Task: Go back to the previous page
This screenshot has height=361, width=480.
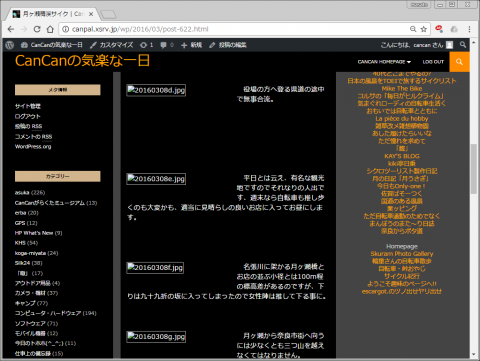Action: 11,29
